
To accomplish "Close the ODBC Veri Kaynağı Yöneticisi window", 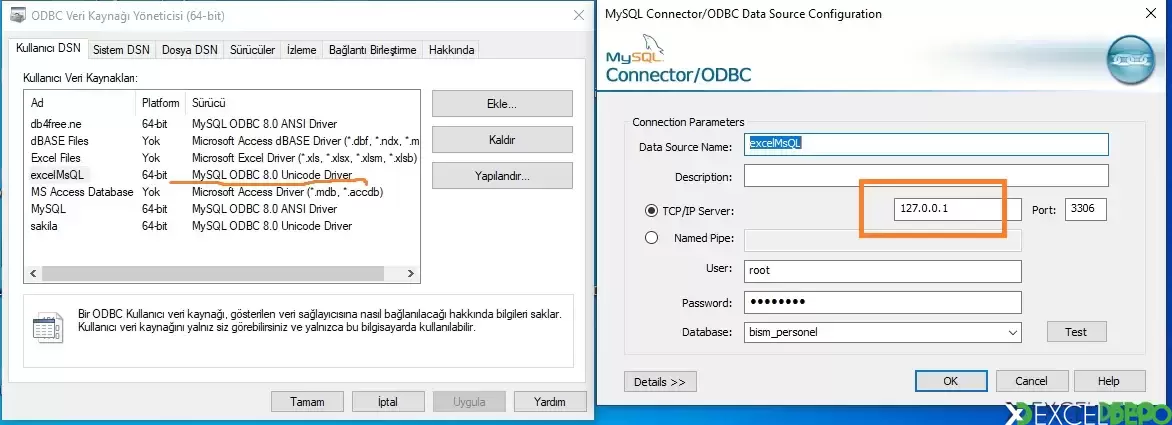I will pyautogui.click(x=578, y=15).
